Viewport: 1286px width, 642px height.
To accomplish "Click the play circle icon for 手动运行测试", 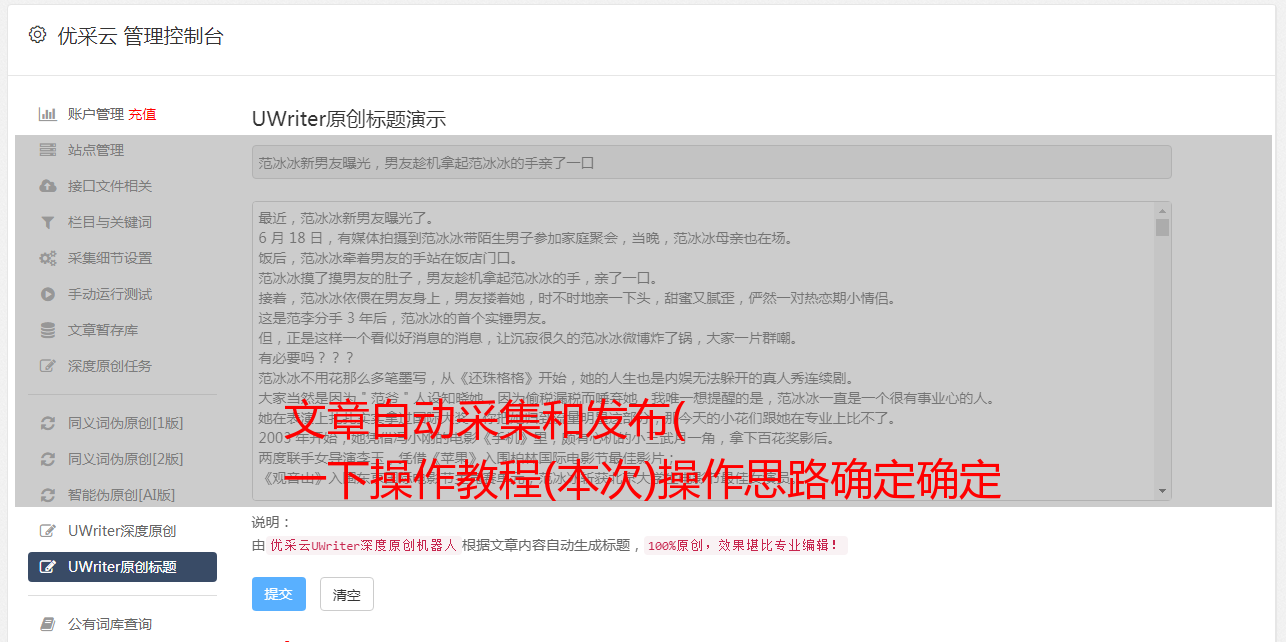I will point(47,294).
